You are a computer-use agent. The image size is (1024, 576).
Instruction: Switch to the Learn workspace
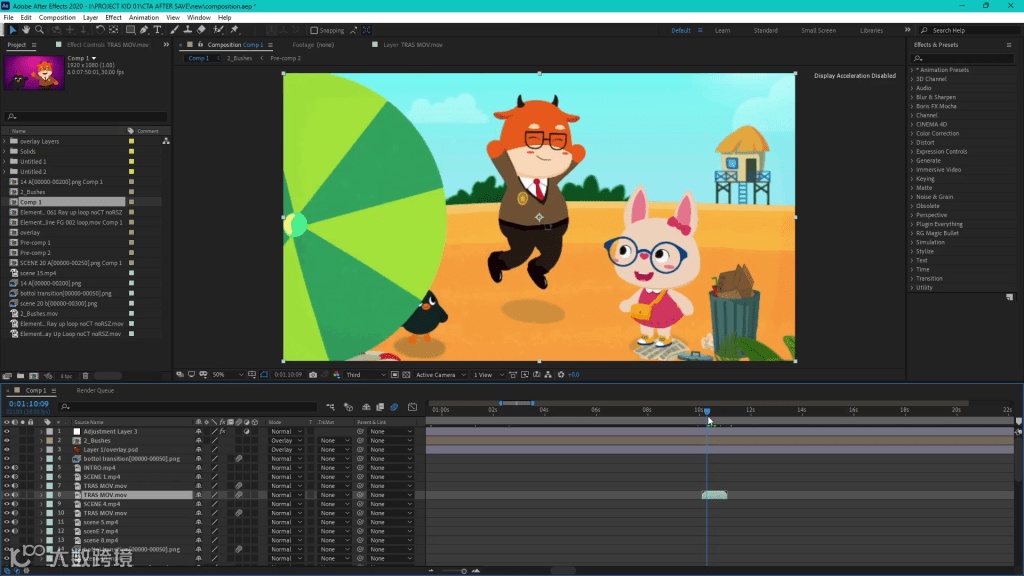pyautogui.click(x=722, y=31)
